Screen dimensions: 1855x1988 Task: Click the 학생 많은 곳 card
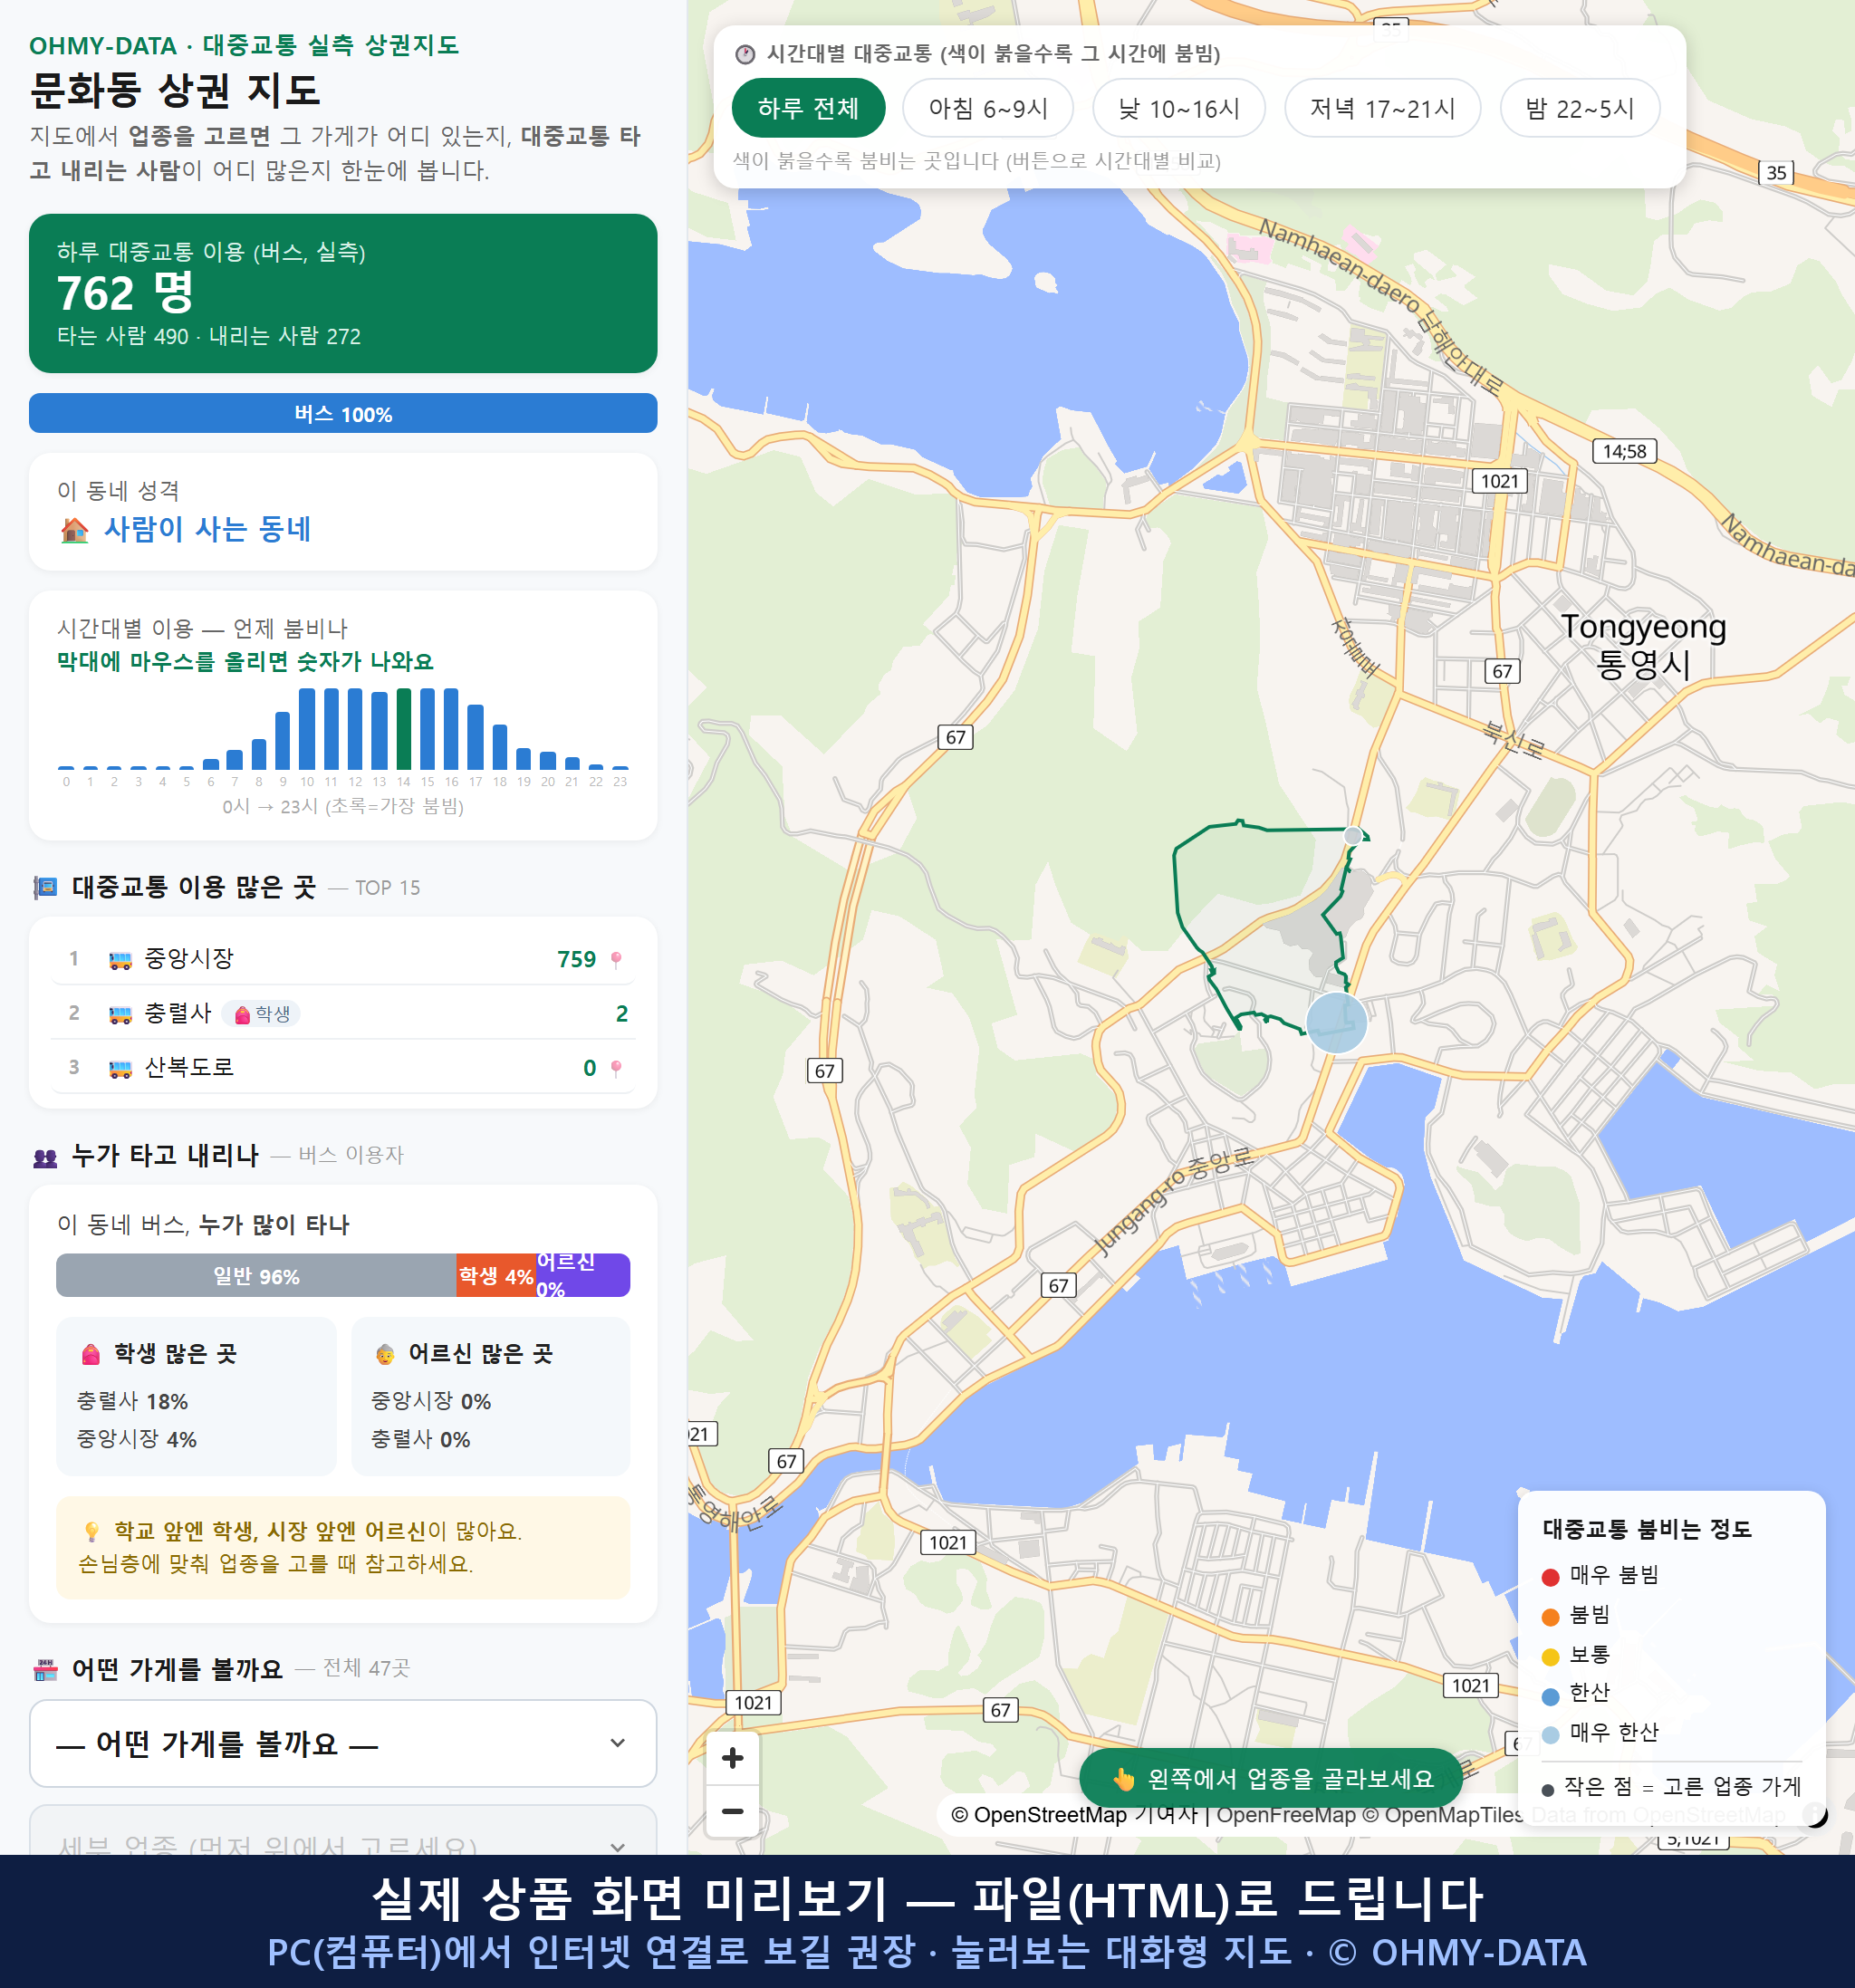click(196, 1396)
